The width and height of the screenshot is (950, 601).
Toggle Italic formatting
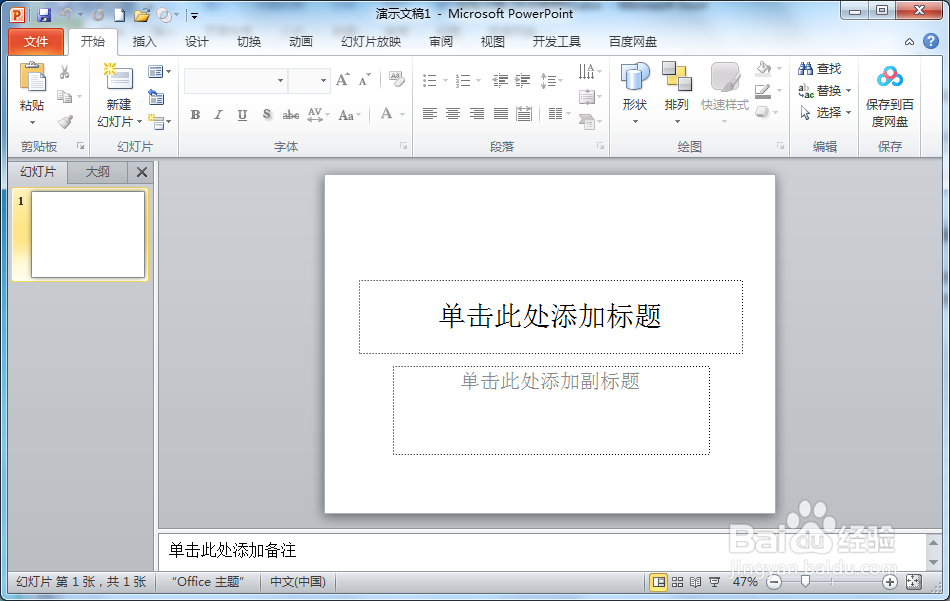(x=218, y=115)
